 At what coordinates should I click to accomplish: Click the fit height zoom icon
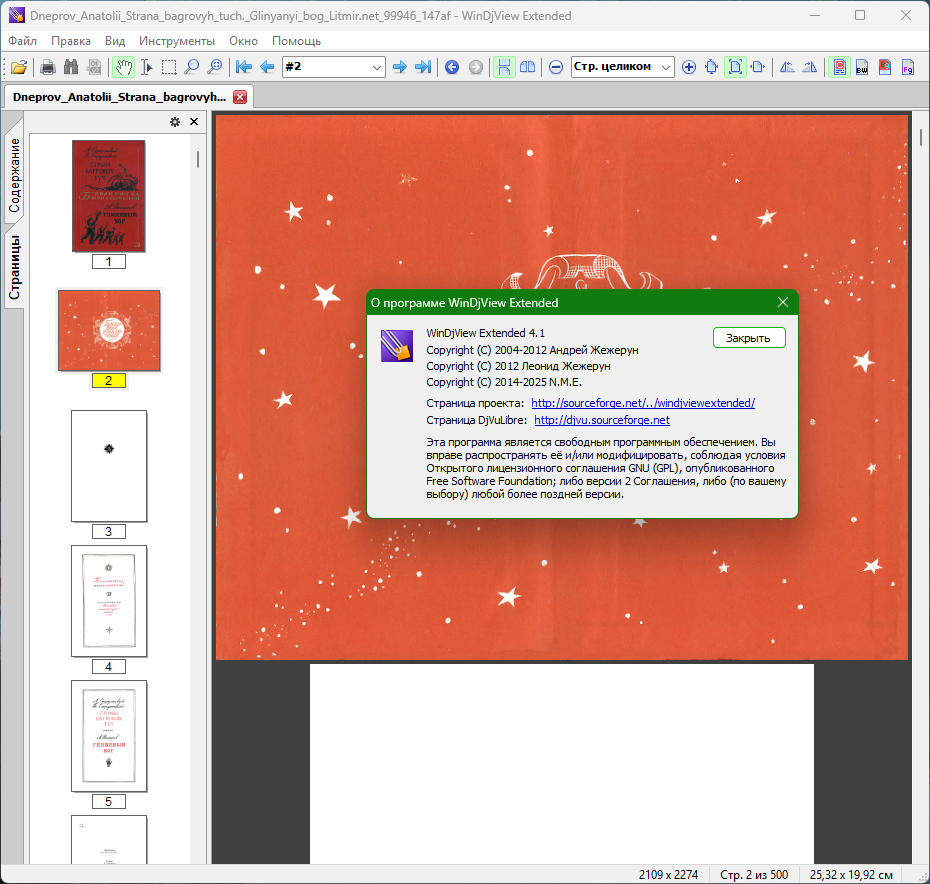[712, 67]
